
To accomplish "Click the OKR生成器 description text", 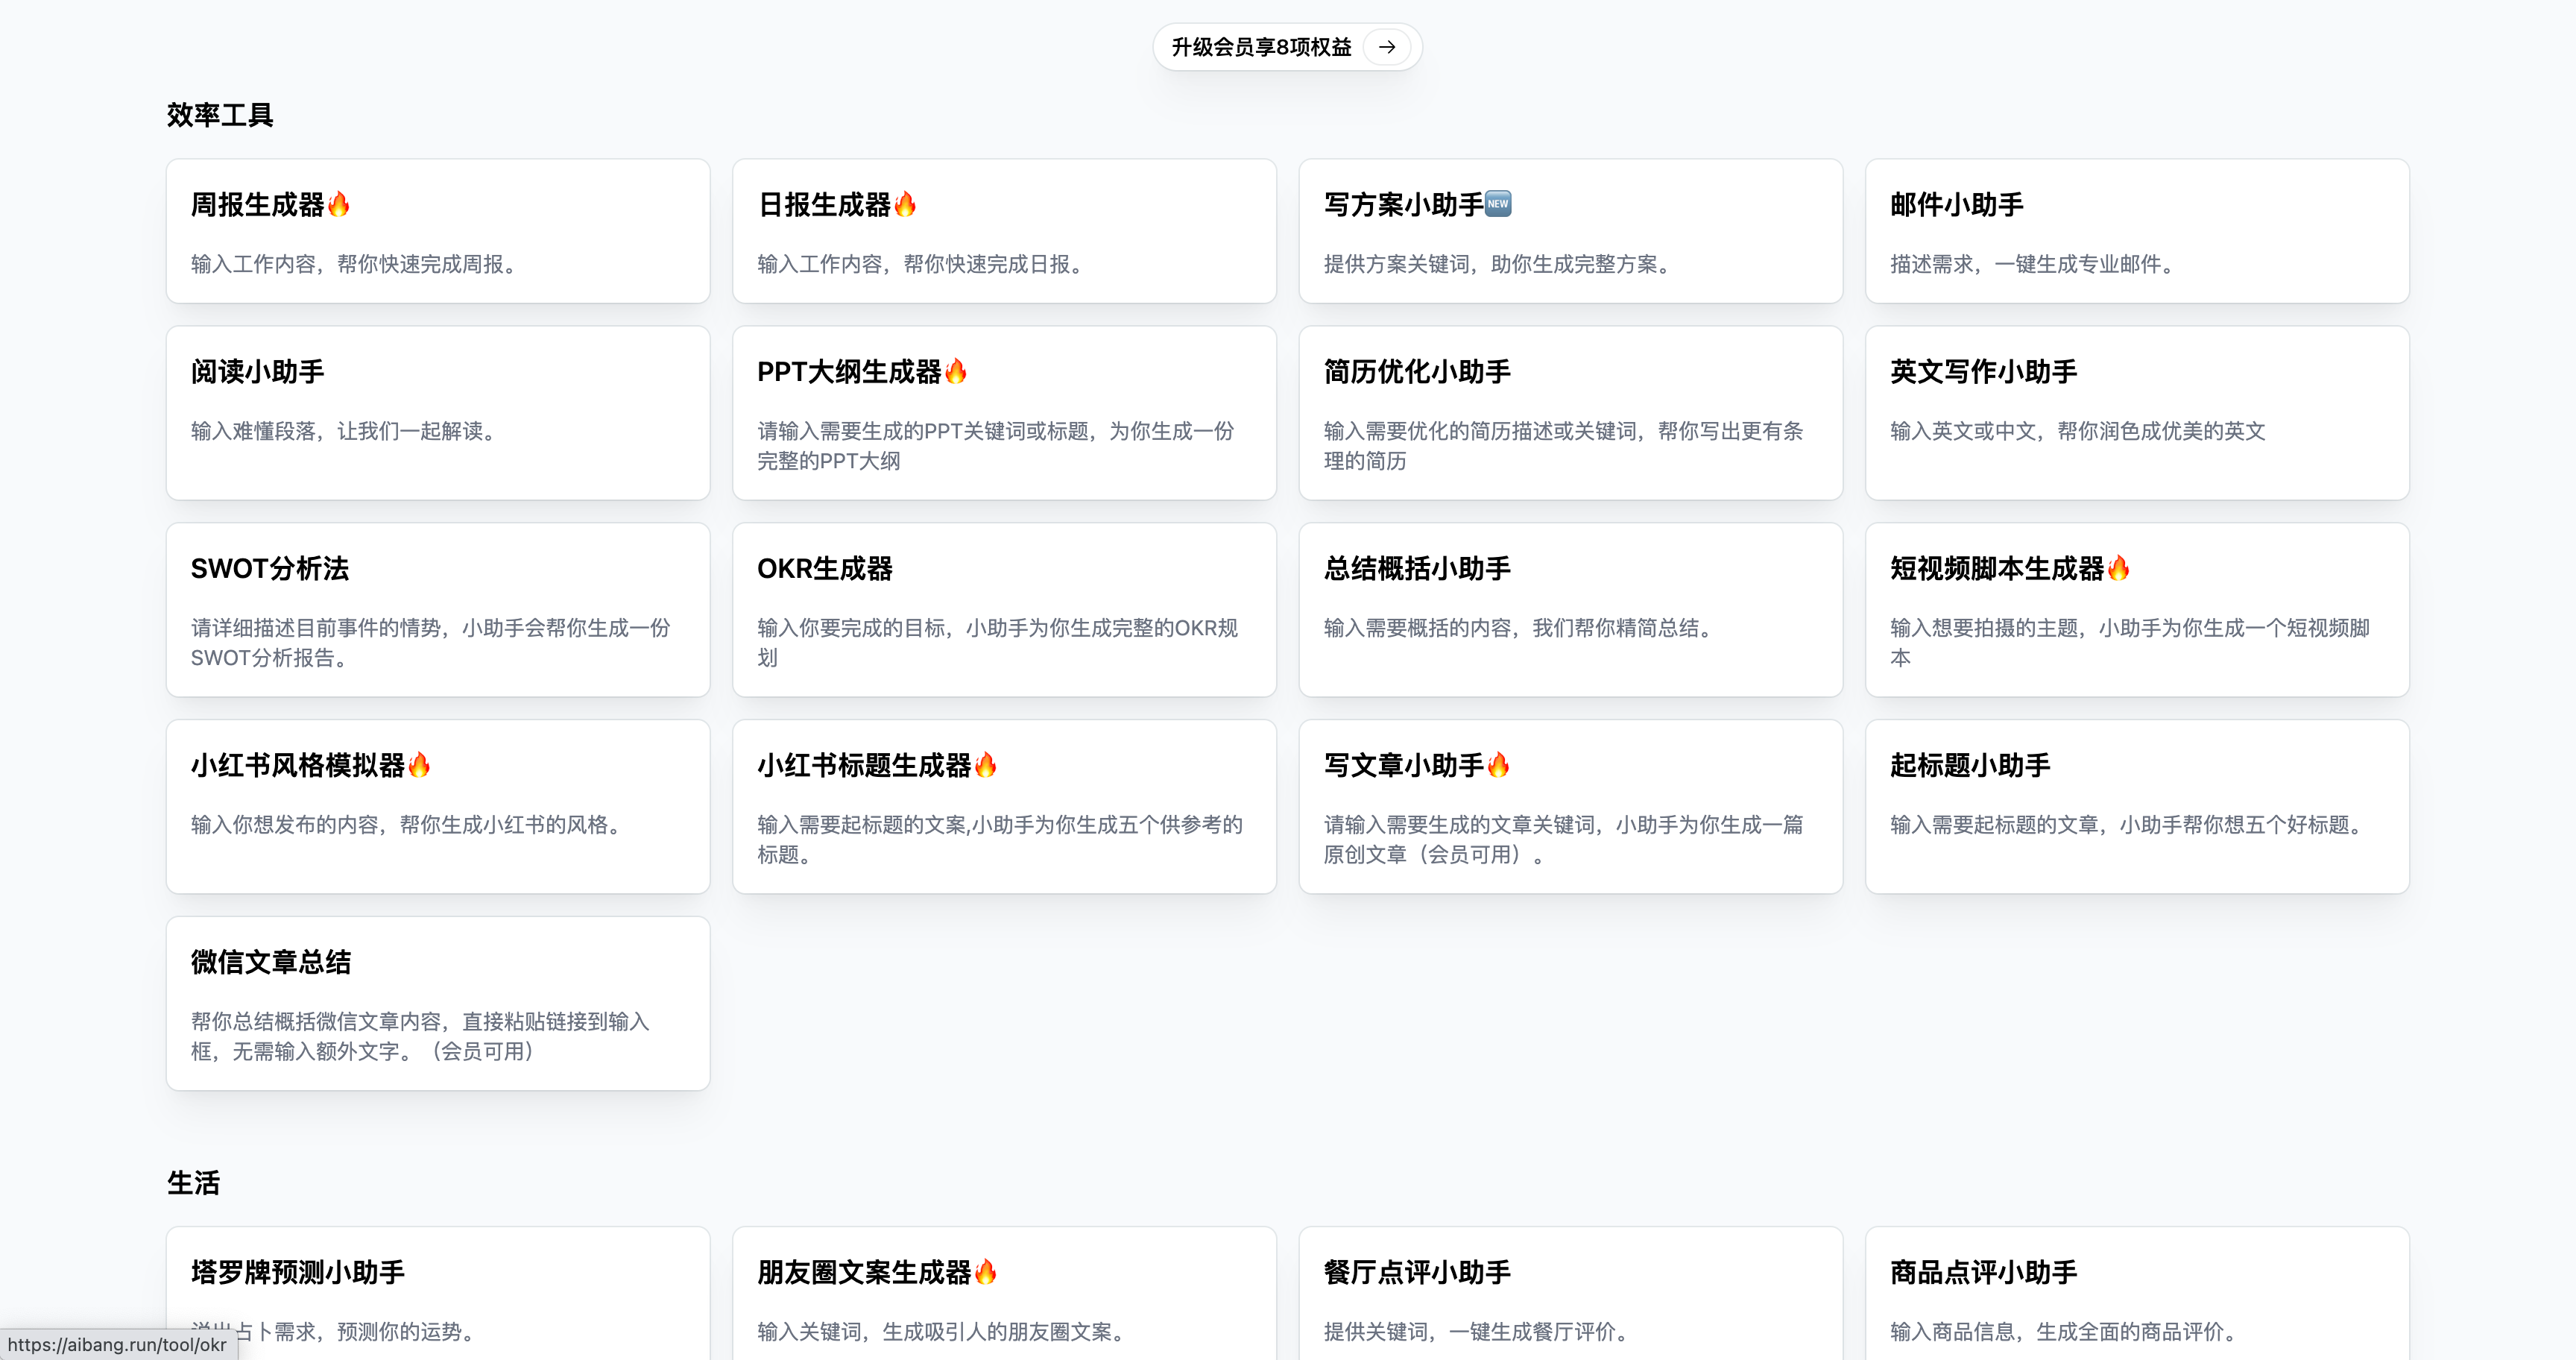I will tap(998, 643).
